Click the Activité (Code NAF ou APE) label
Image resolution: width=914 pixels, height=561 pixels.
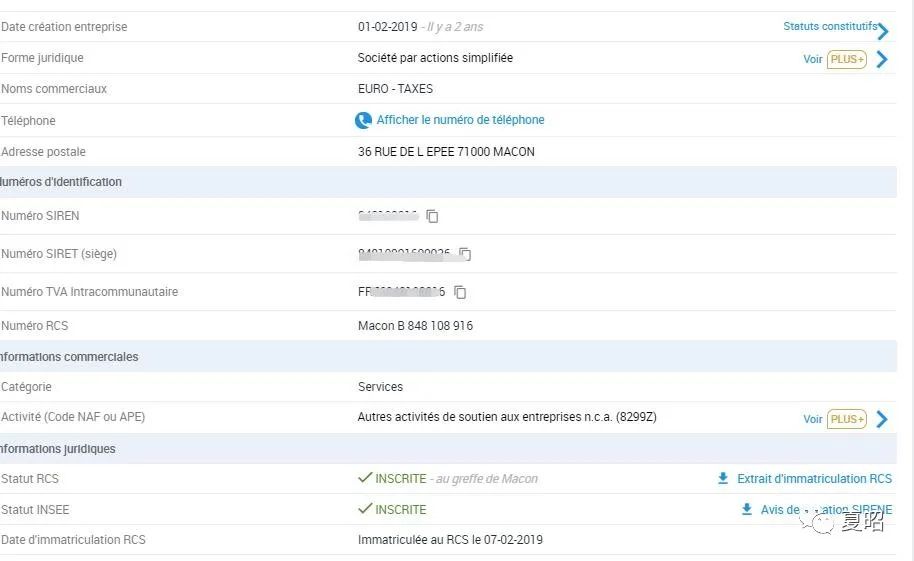coord(73,416)
